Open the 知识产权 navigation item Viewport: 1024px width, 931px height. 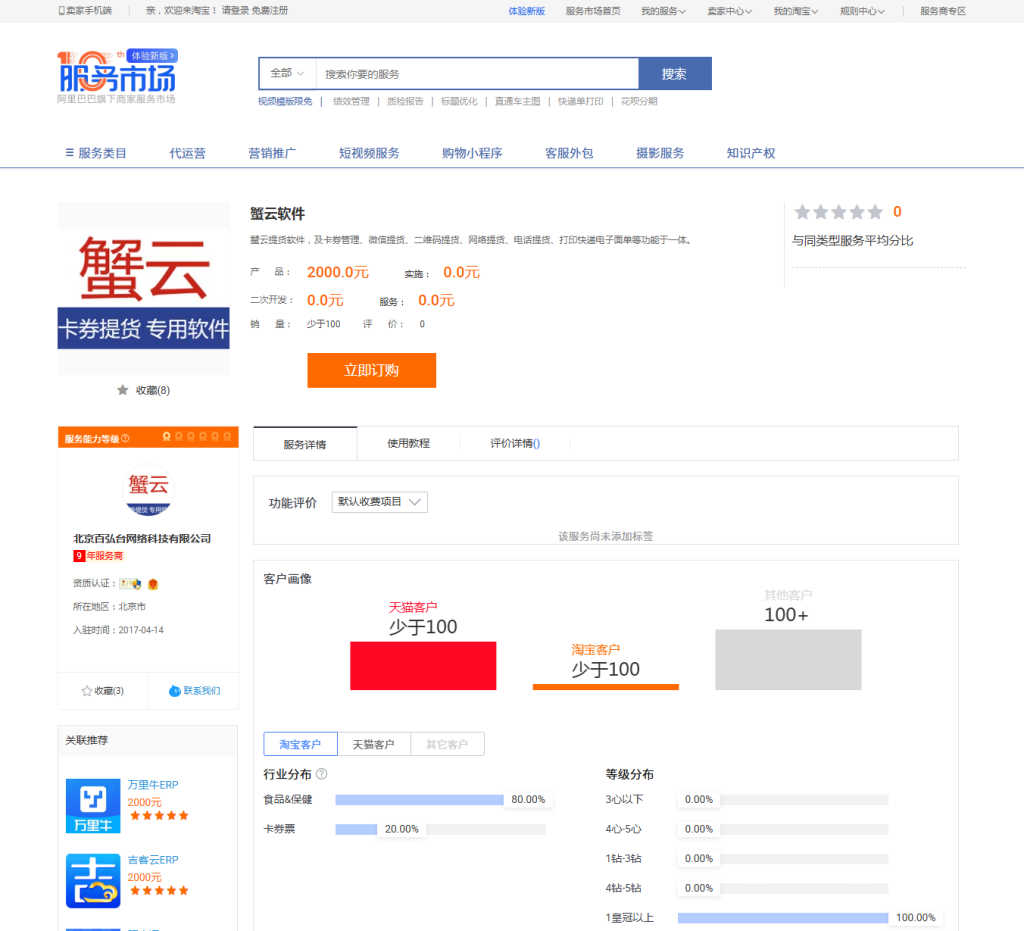(x=751, y=153)
